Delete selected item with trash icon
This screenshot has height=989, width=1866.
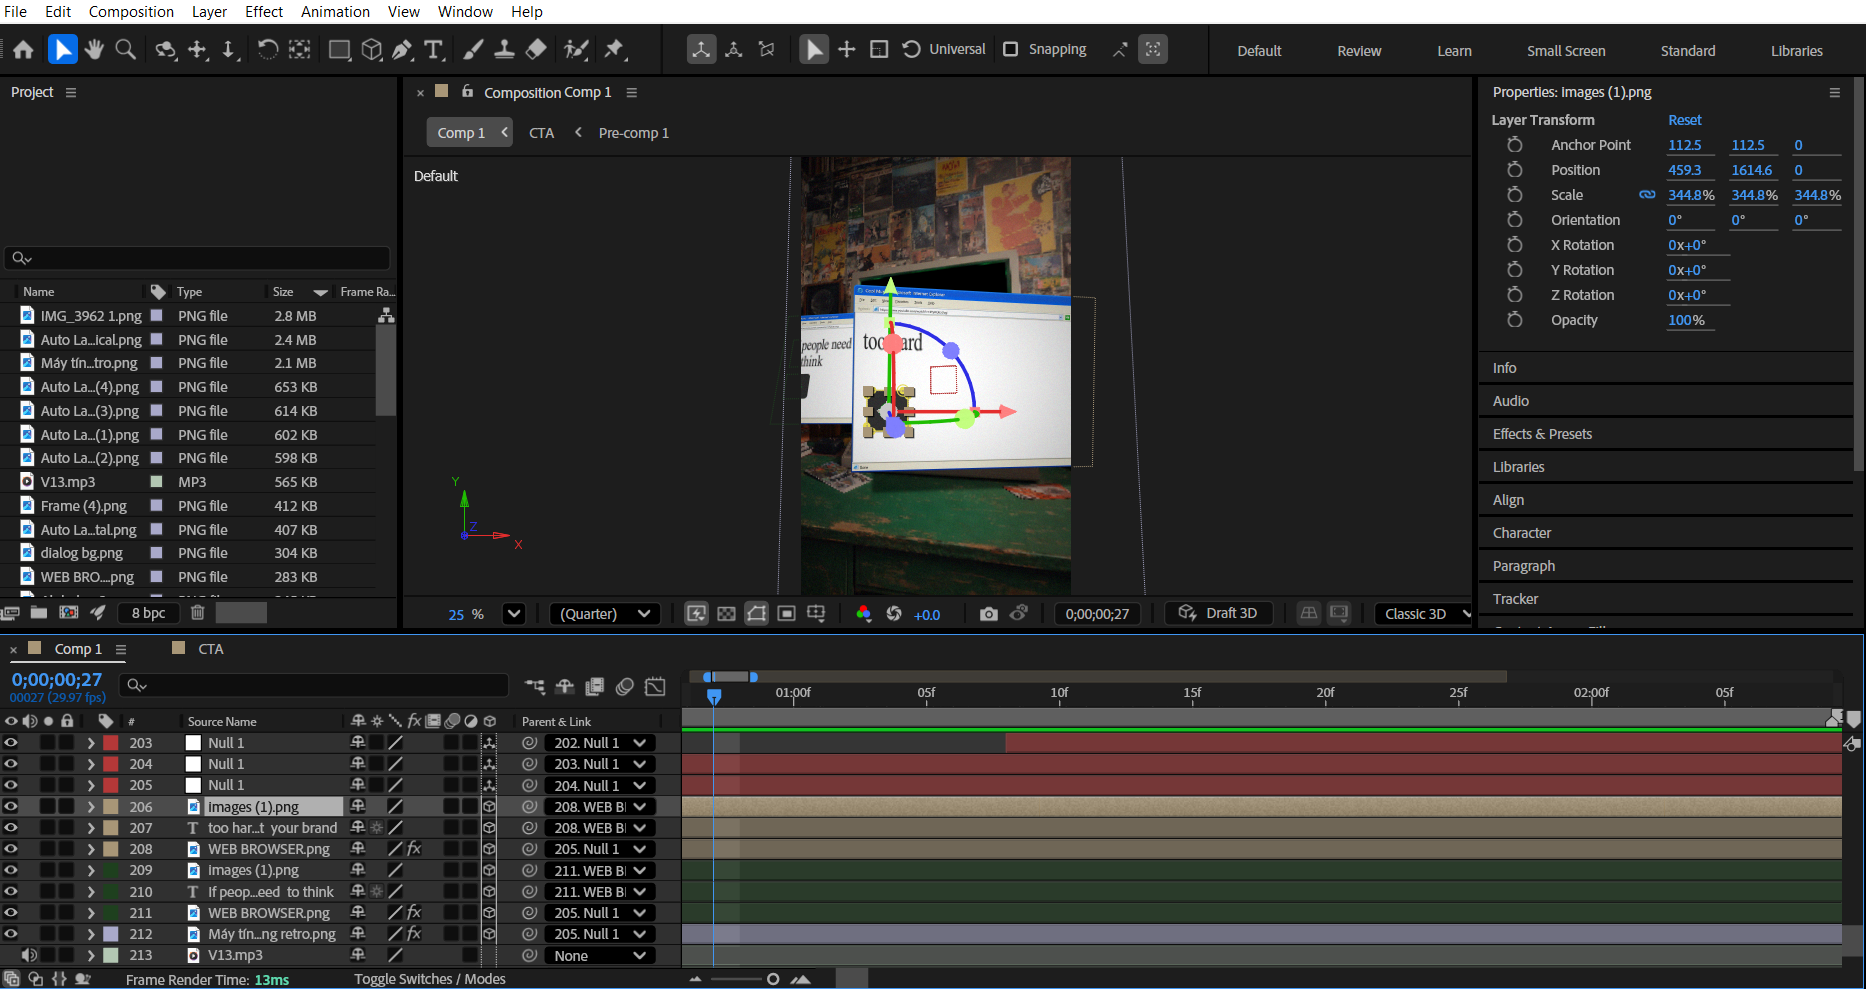198,613
